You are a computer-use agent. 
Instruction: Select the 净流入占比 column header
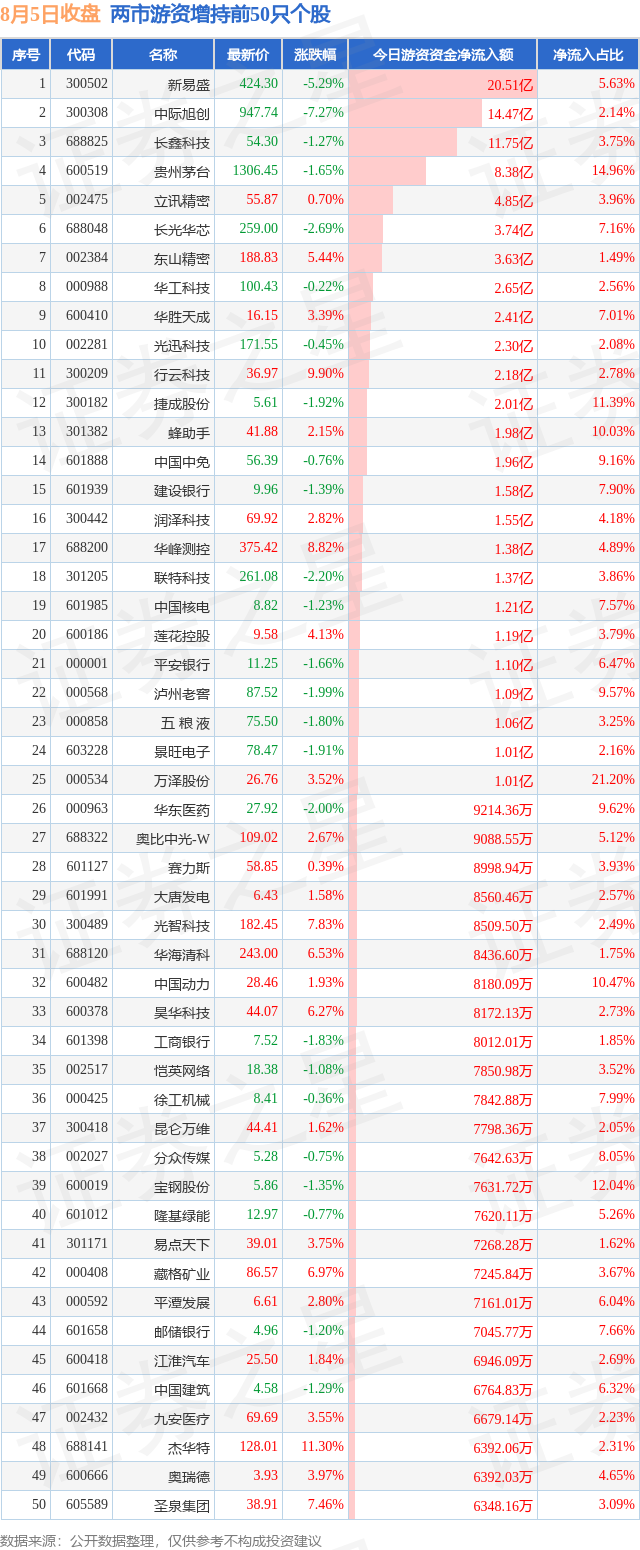(588, 55)
